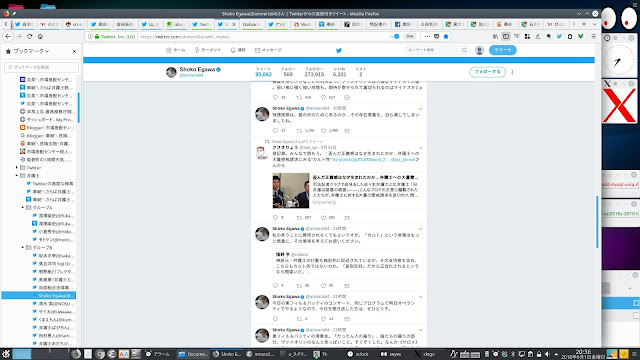Screen dimensions: 640x360
Task: Open the モーメント navigation item
Action: (208, 50)
